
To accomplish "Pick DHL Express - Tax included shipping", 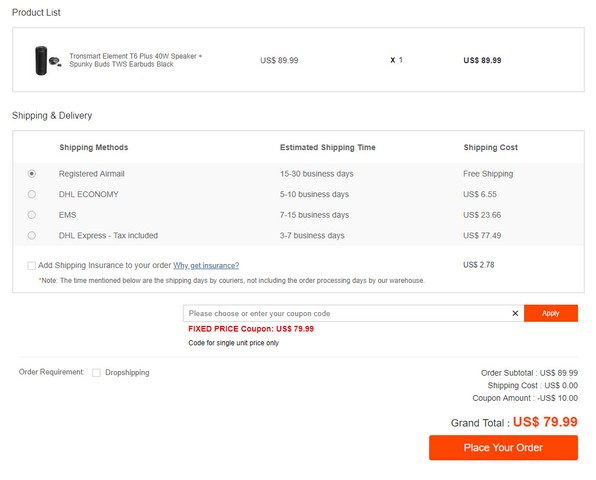I will (32, 235).
